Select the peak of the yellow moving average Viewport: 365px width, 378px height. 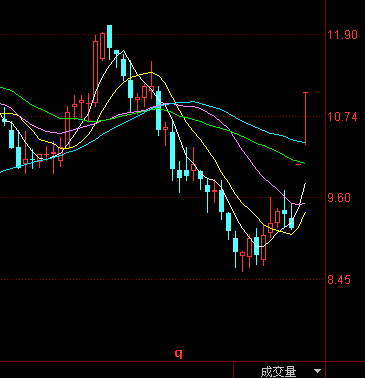point(151,72)
